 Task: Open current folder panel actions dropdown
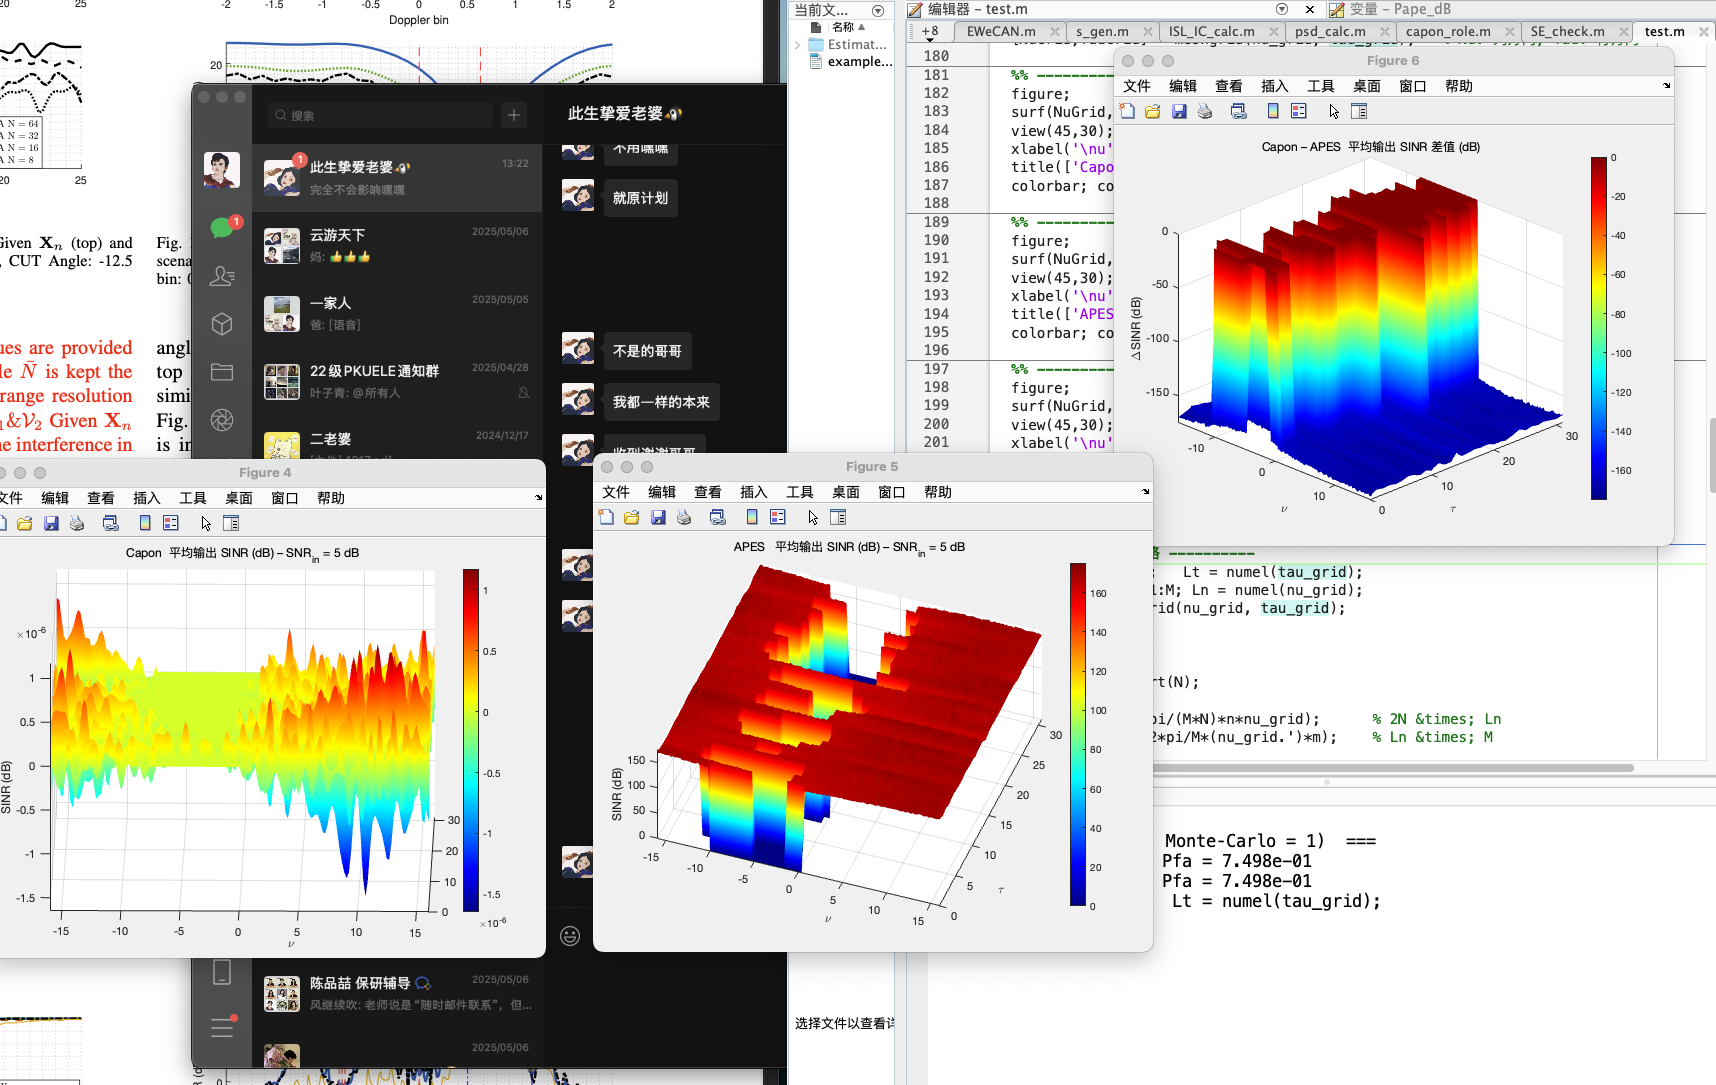877,10
